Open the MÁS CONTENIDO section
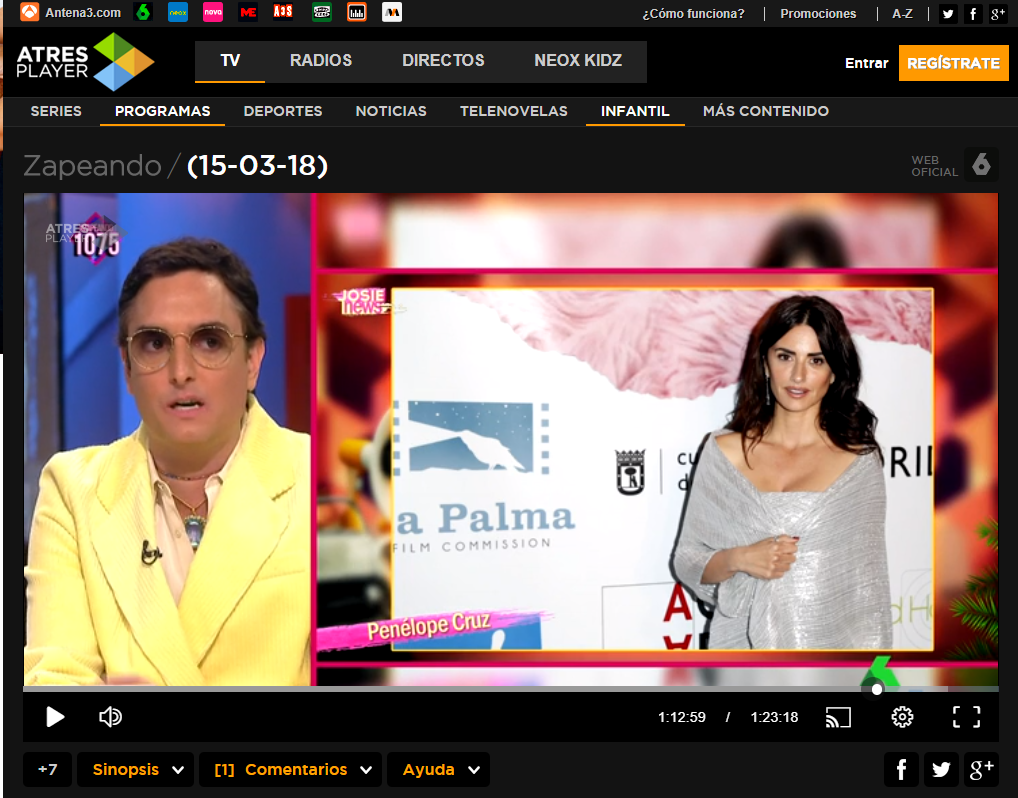 point(765,111)
